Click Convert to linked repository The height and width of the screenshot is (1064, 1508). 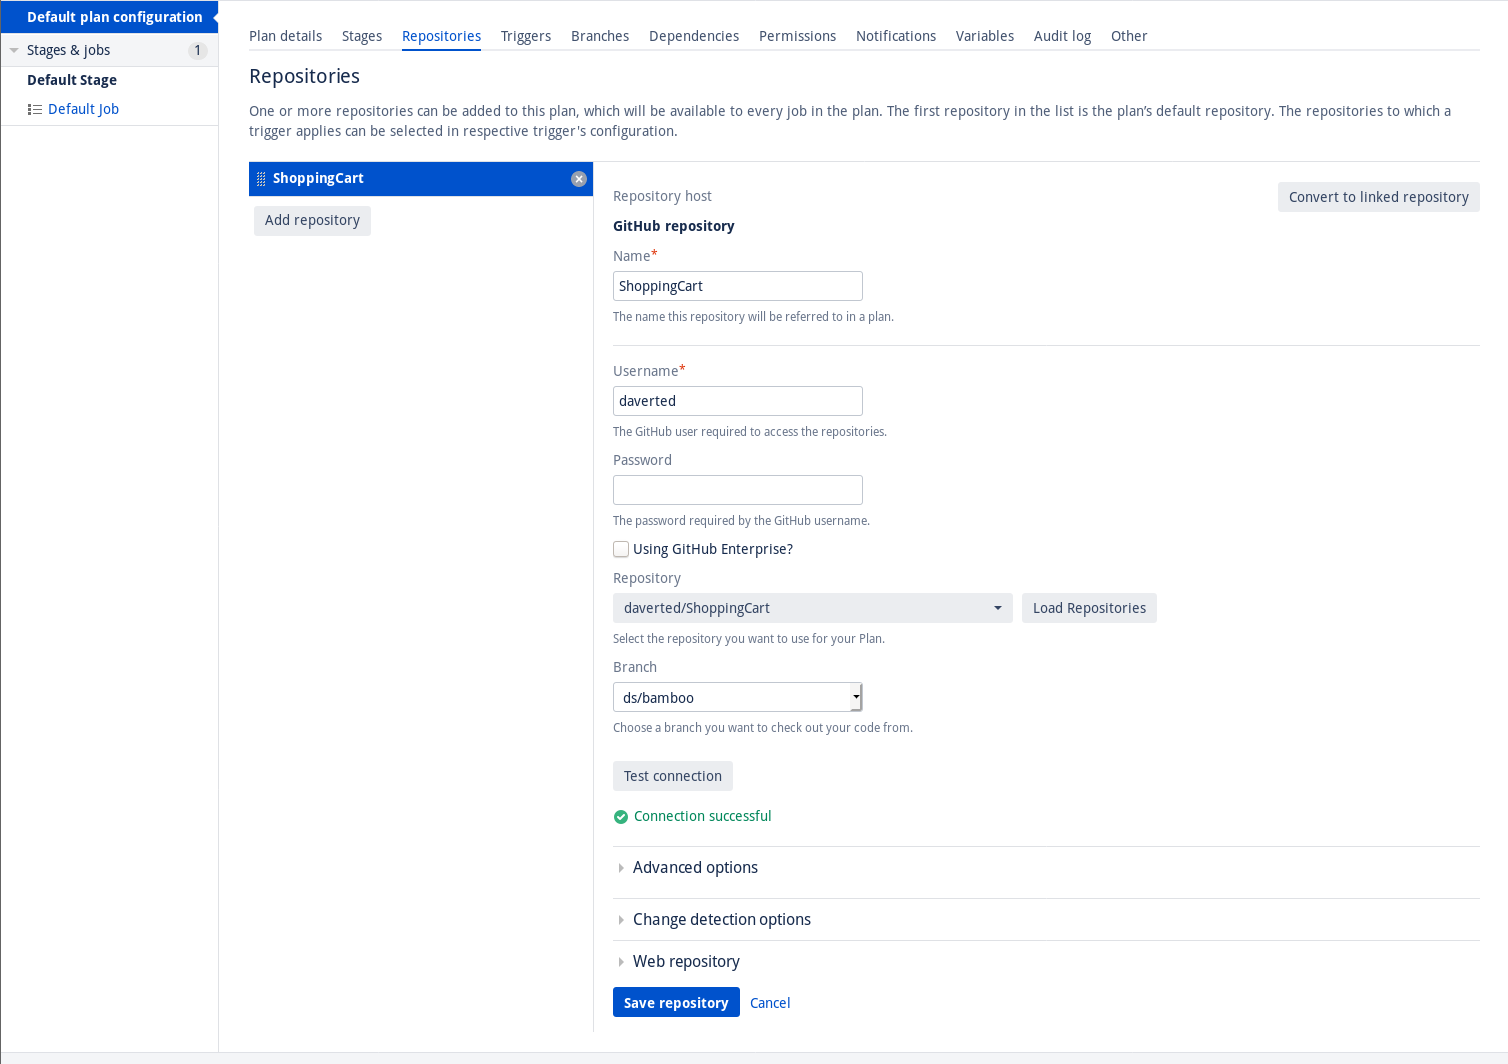[x=1379, y=197]
